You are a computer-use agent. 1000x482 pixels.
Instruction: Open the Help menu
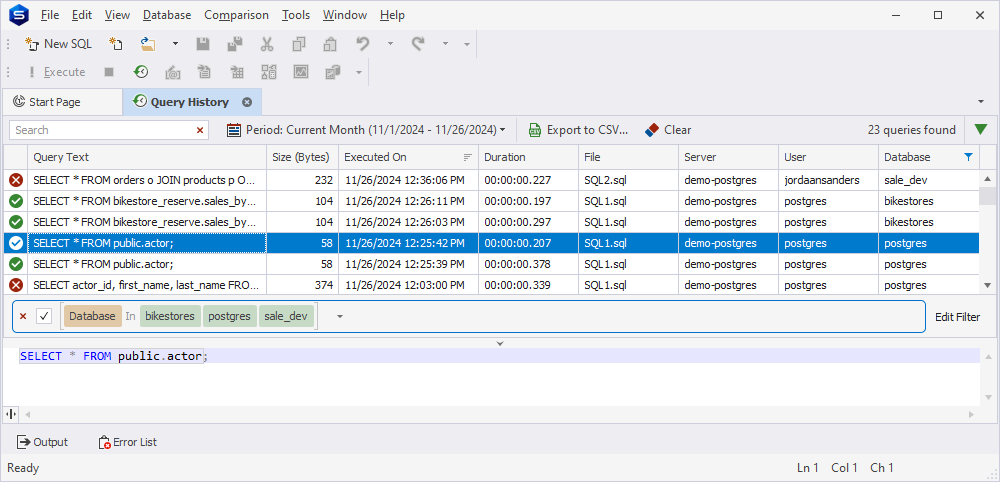tap(392, 15)
